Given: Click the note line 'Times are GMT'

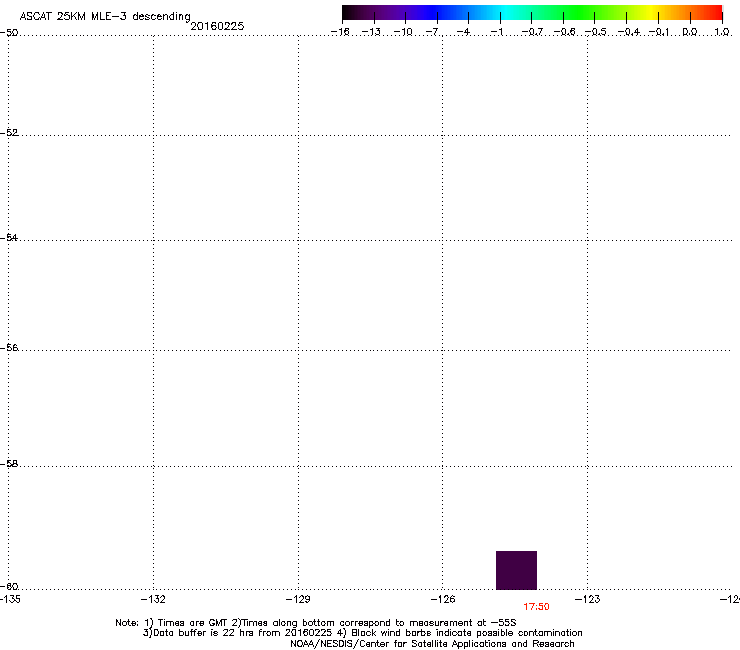Looking at the screenshot, I should click(x=316, y=623).
